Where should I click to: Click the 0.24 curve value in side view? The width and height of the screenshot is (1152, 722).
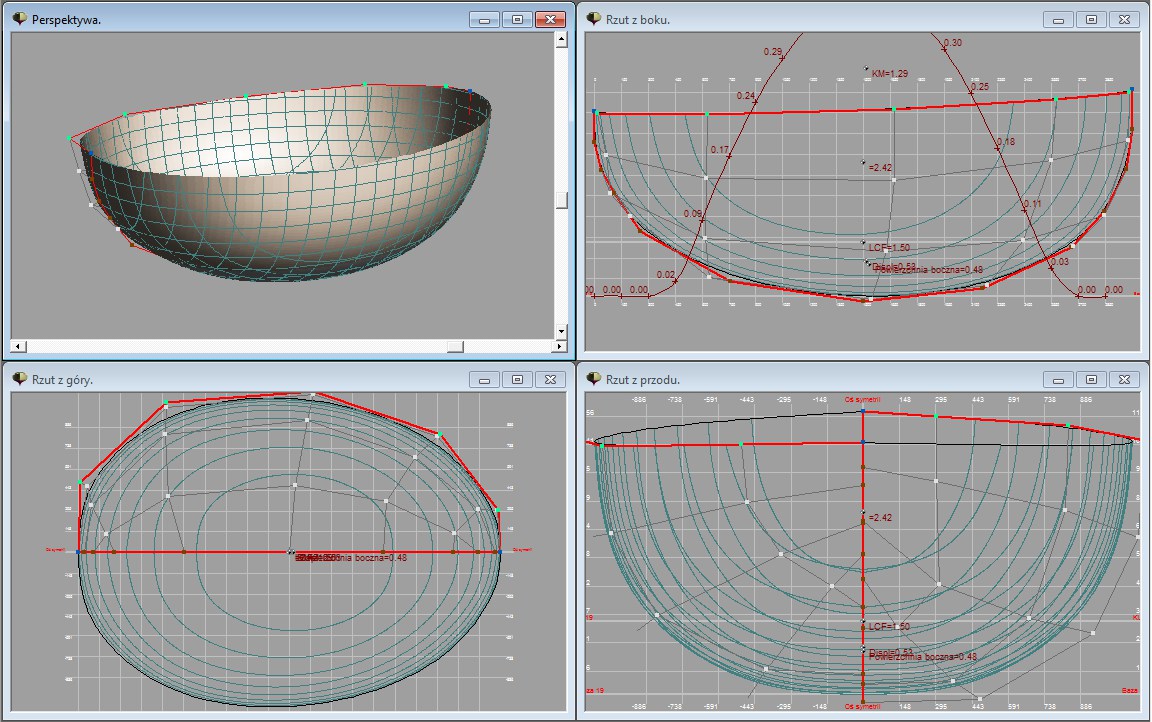746,95
